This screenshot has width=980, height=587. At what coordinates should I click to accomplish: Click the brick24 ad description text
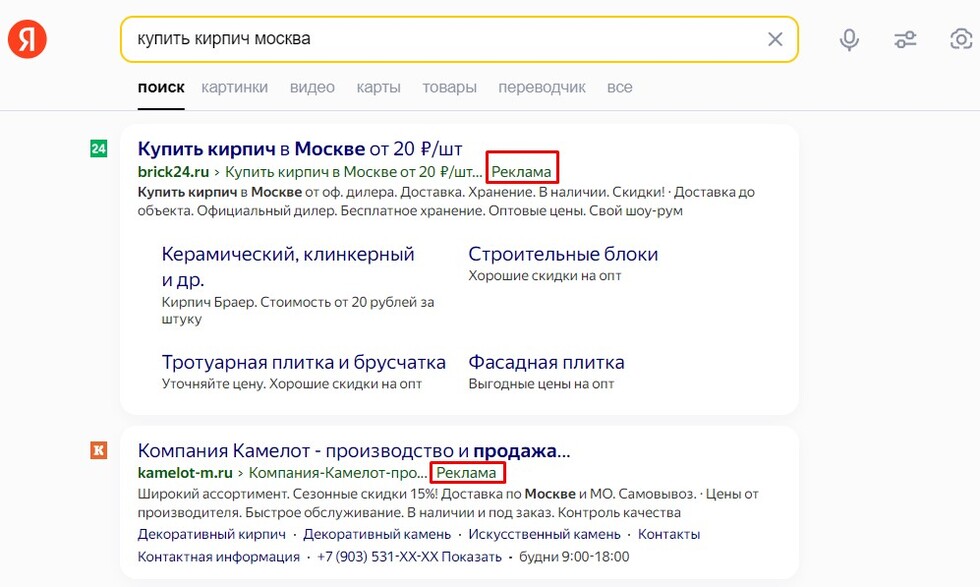pyautogui.click(x=446, y=201)
